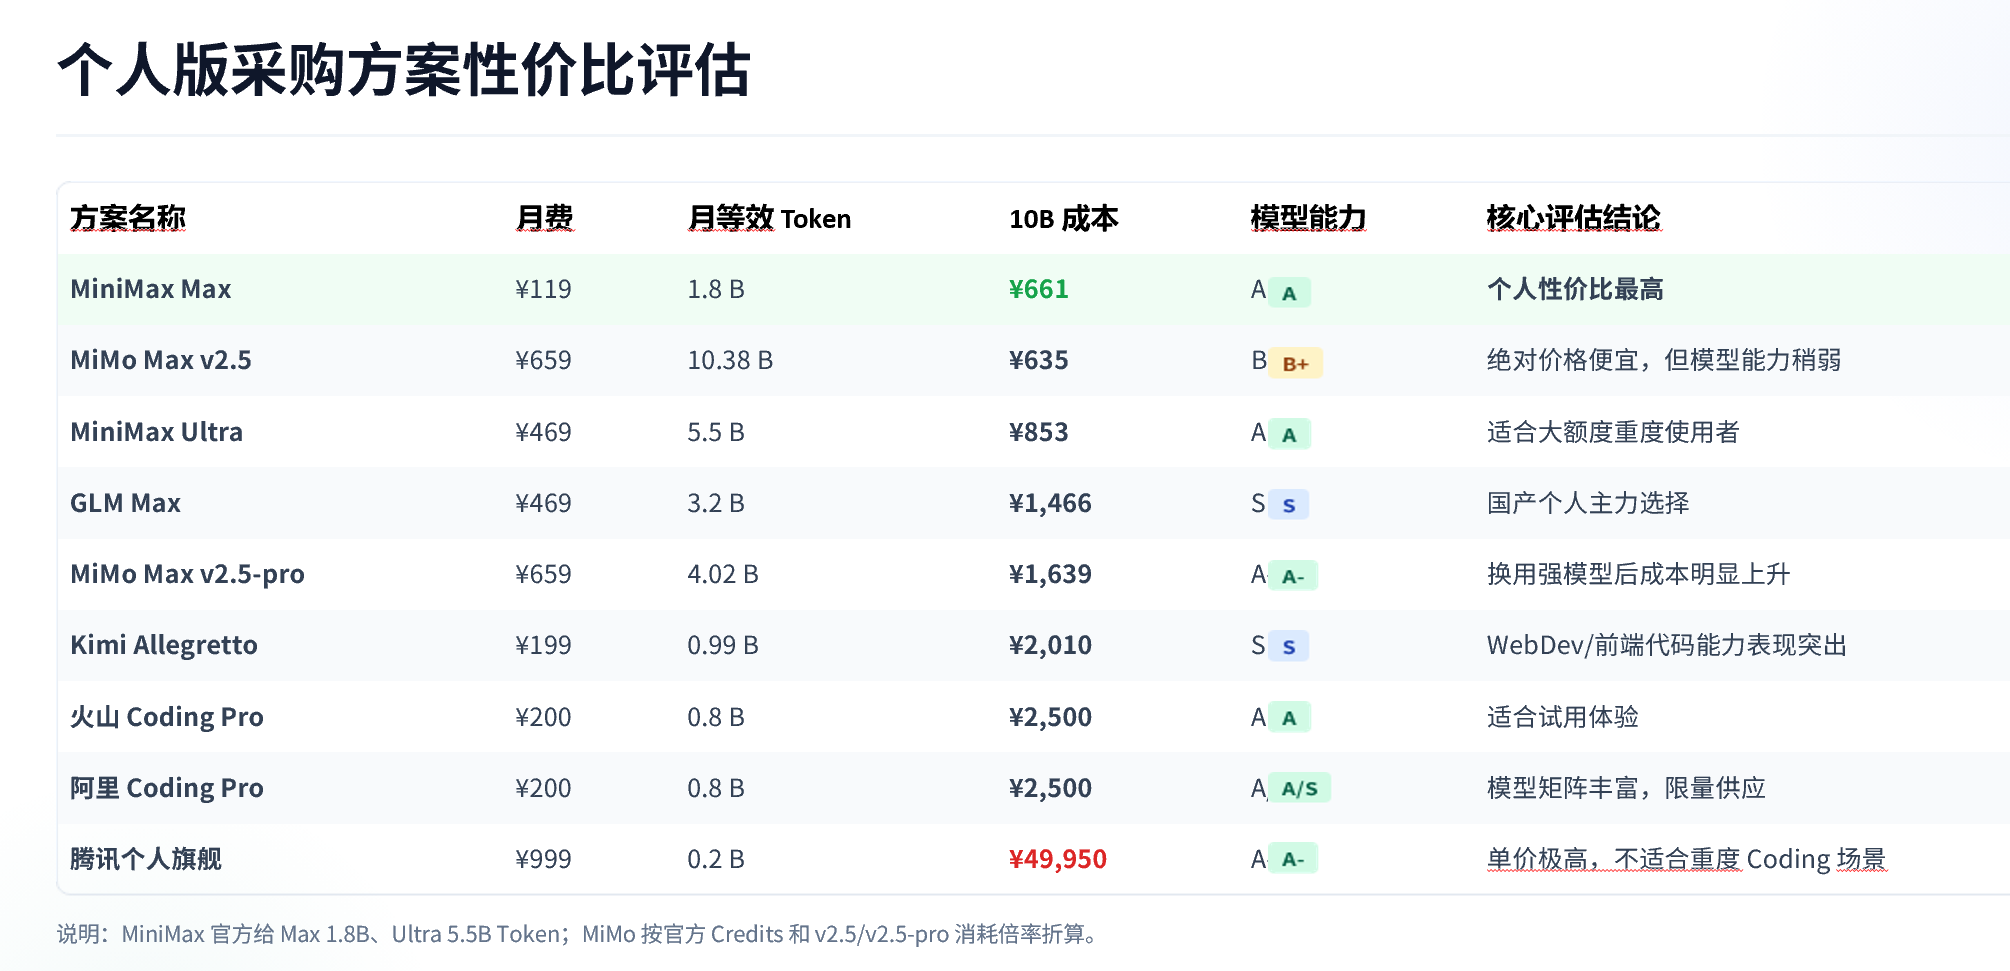
Task: Select the conclusion WebDev/前端代码能力表现突出
Action: [1667, 645]
